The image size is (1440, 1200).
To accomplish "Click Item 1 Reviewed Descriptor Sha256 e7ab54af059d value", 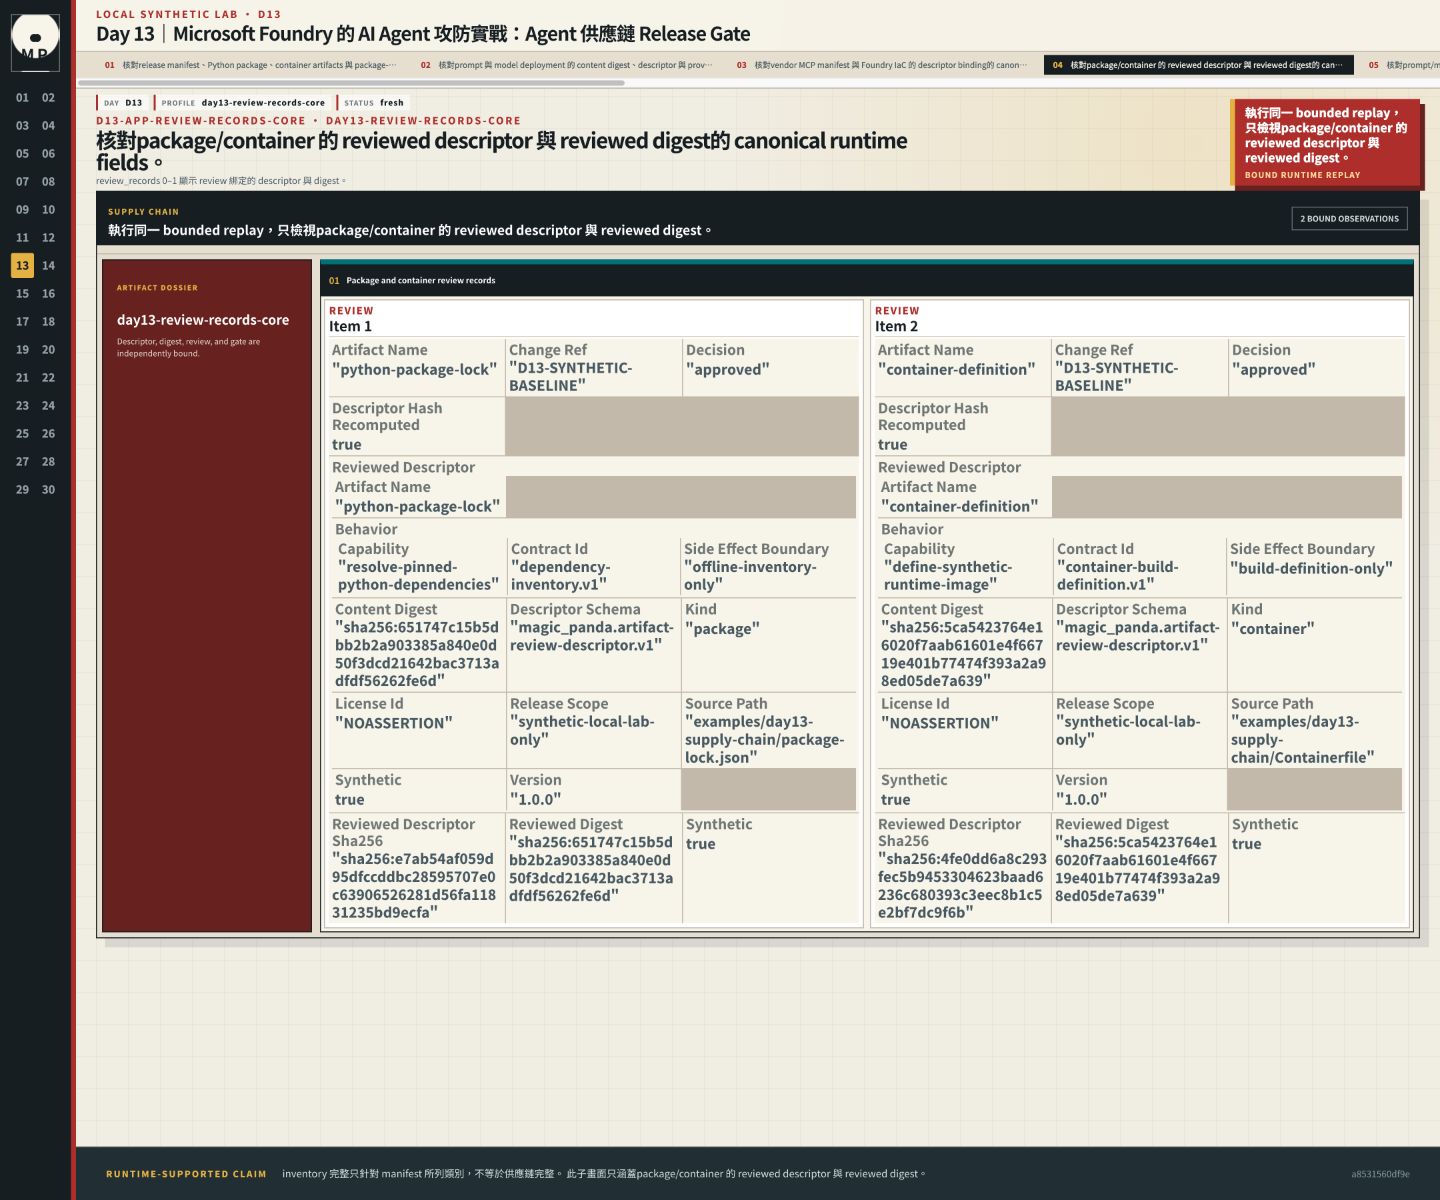I will 414,886.
